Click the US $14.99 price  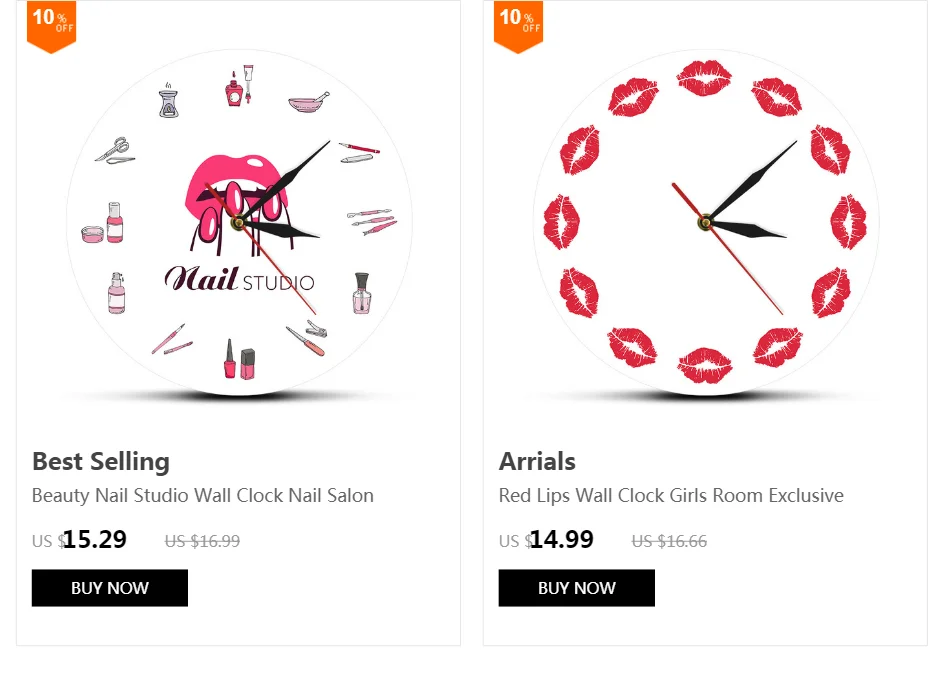pos(546,539)
